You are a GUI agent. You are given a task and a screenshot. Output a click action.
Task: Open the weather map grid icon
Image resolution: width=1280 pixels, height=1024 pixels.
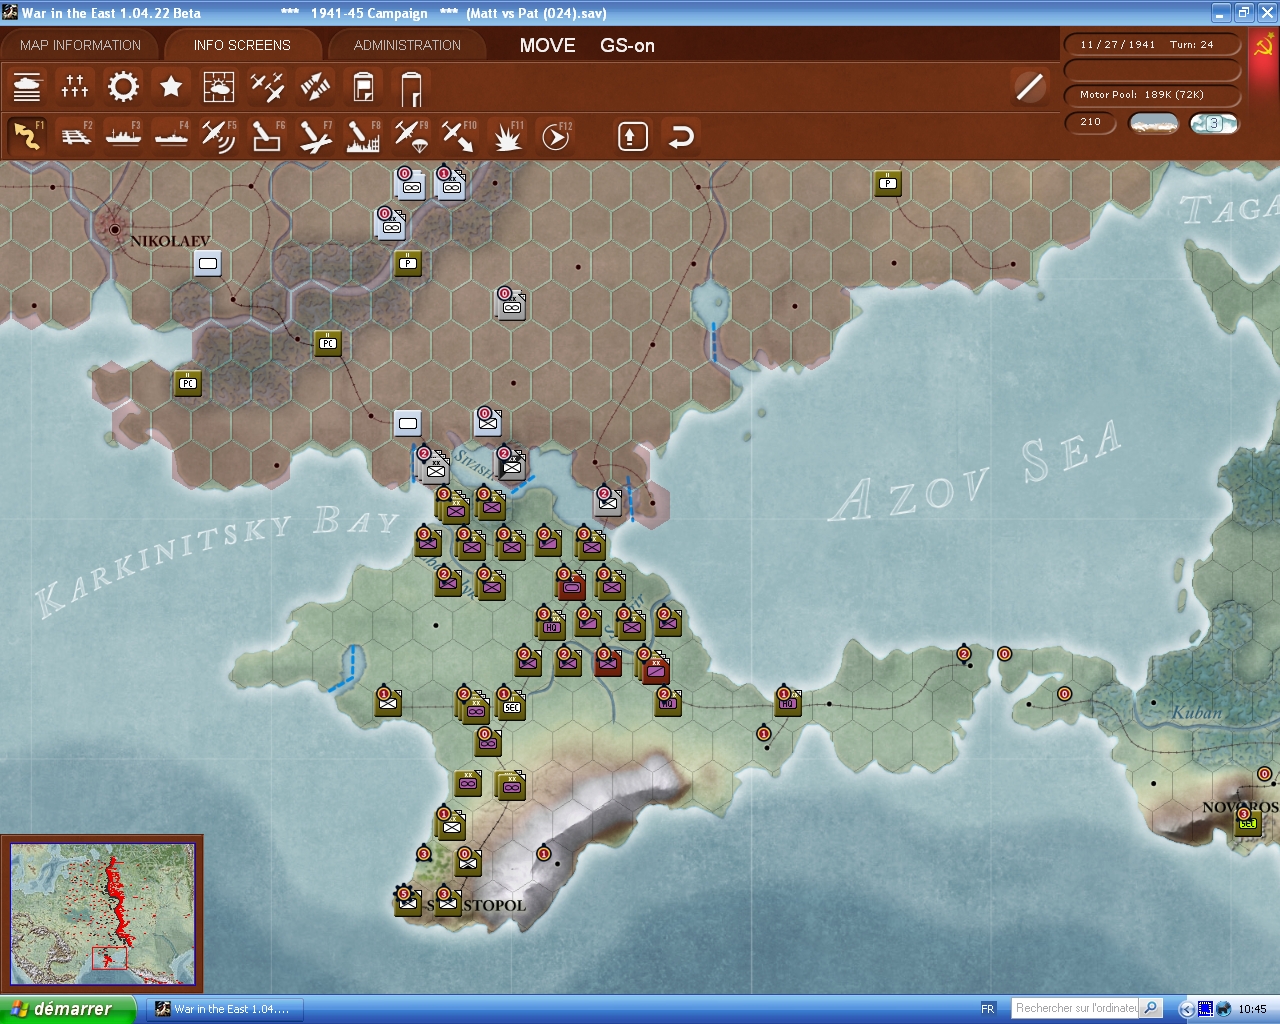pyautogui.click(x=219, y=87)
